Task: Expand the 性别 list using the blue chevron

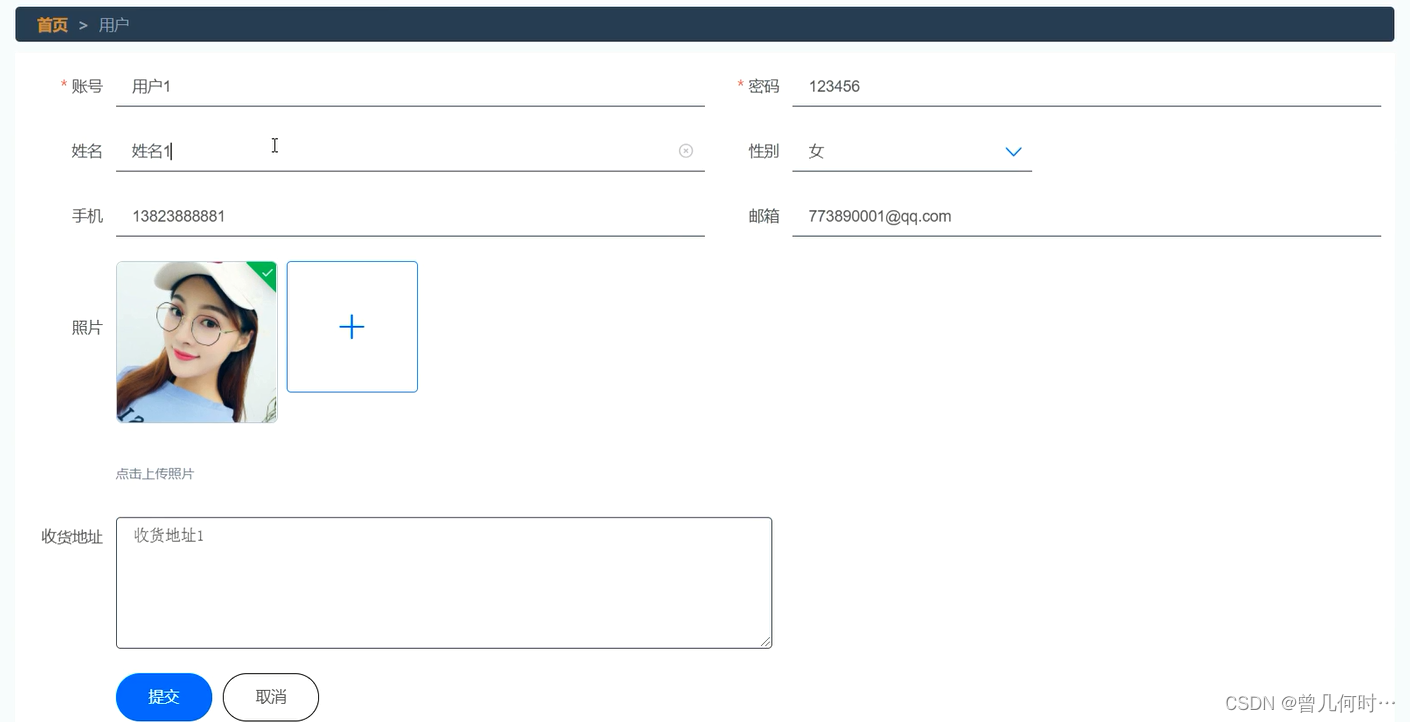Action: coord(1013,152)
